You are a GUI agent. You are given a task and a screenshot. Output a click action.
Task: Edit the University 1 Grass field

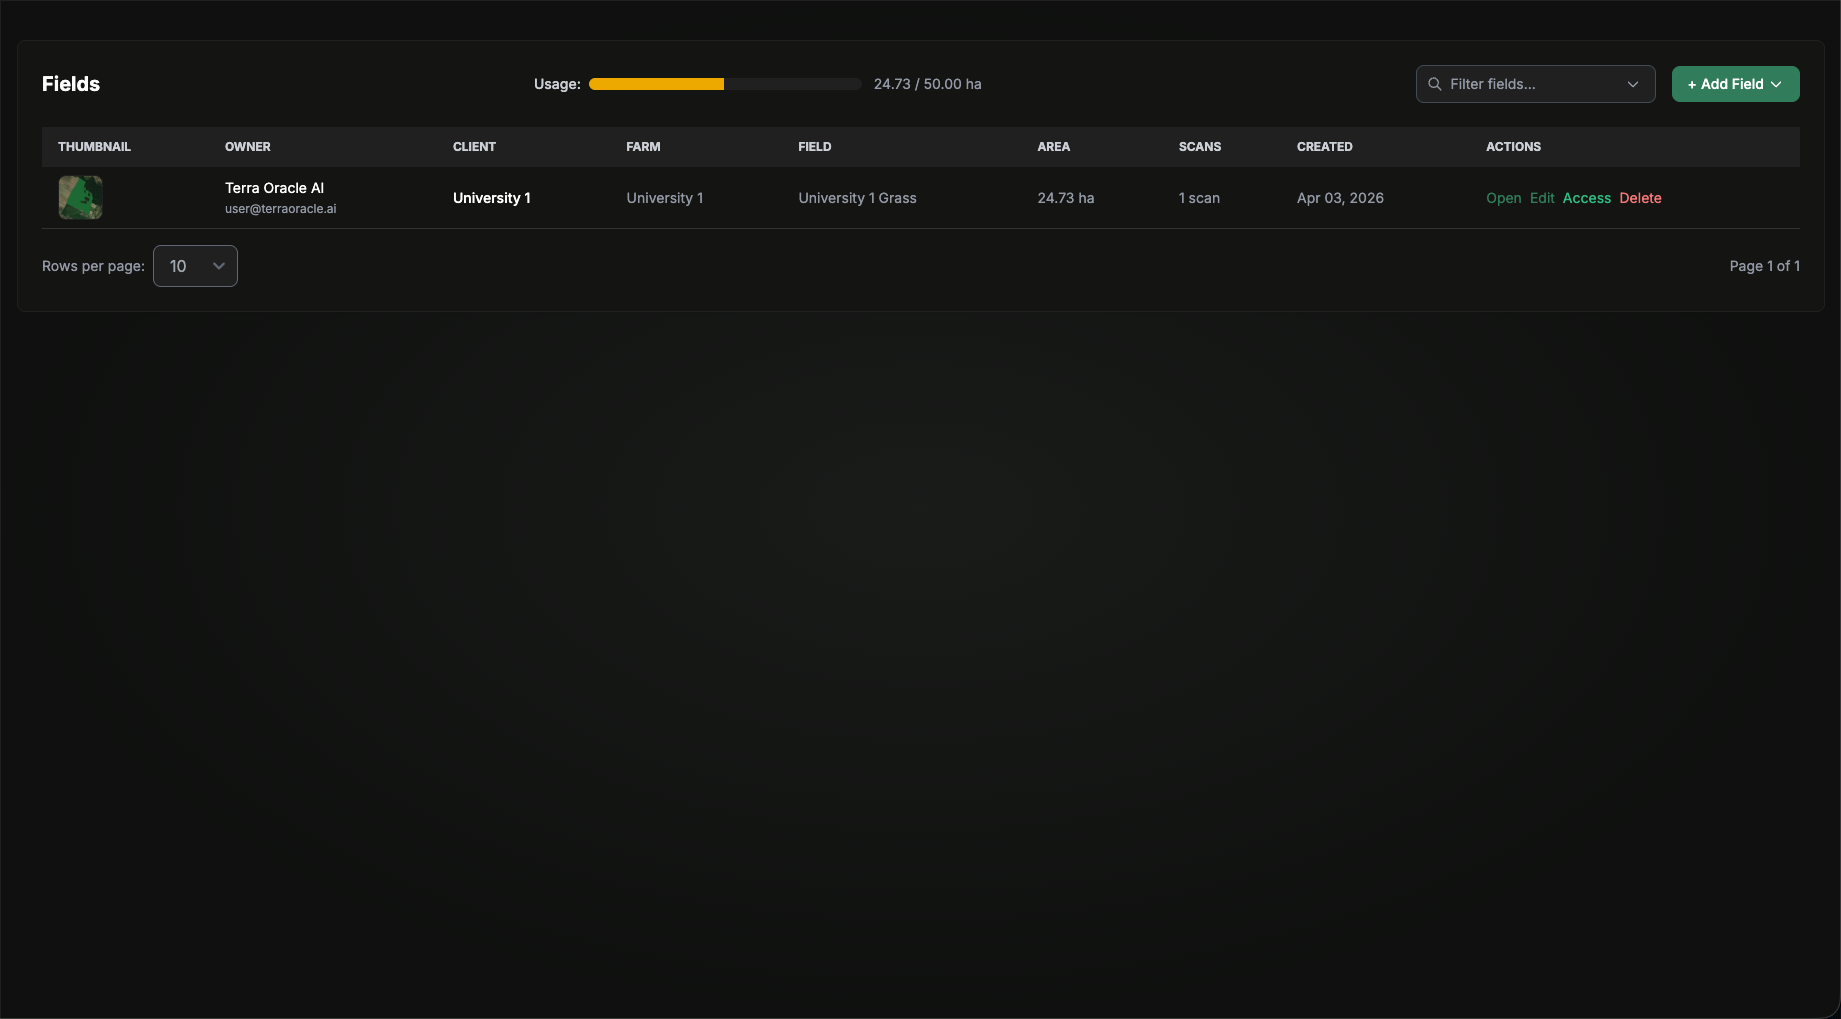coord(1541,198)
